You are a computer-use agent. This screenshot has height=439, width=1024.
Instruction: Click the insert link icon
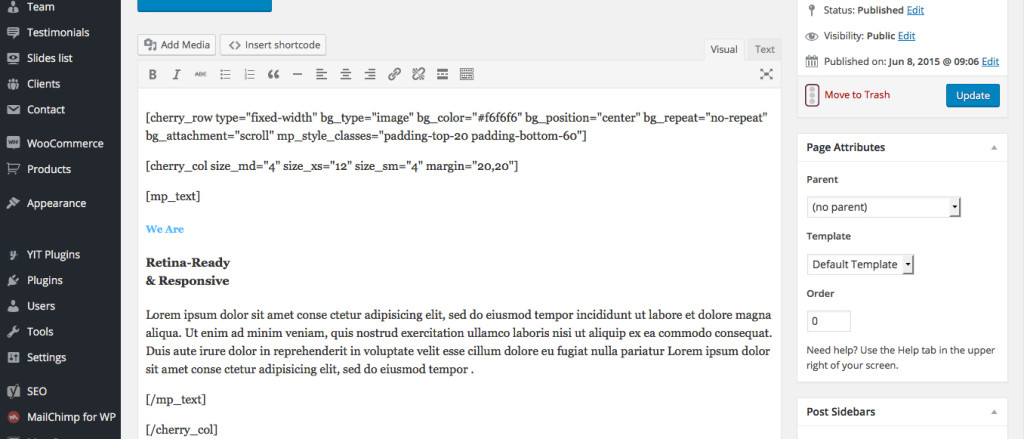pyautogui.click(x=394, y=74)
